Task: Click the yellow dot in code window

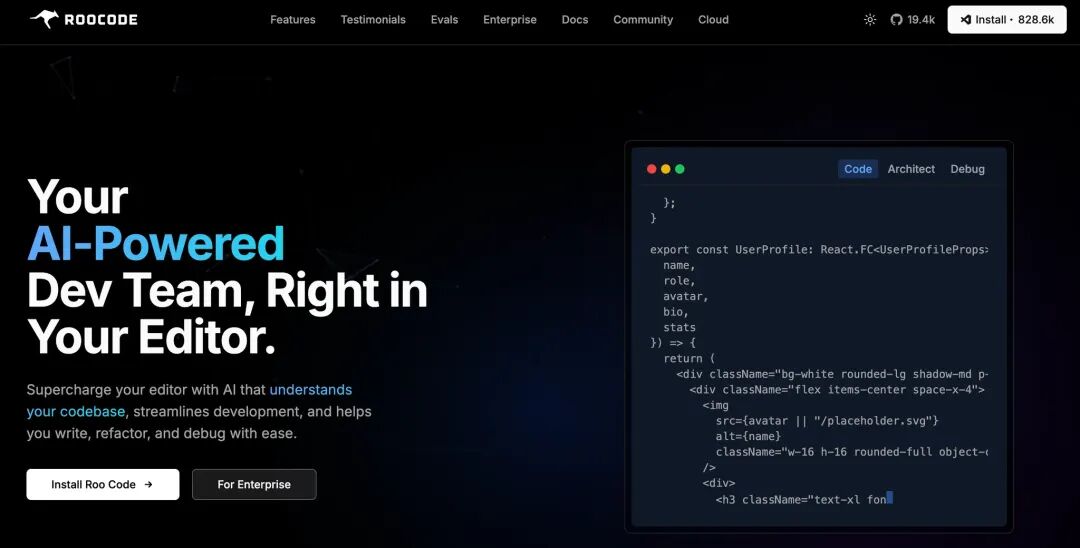Action: coord(665,169)
